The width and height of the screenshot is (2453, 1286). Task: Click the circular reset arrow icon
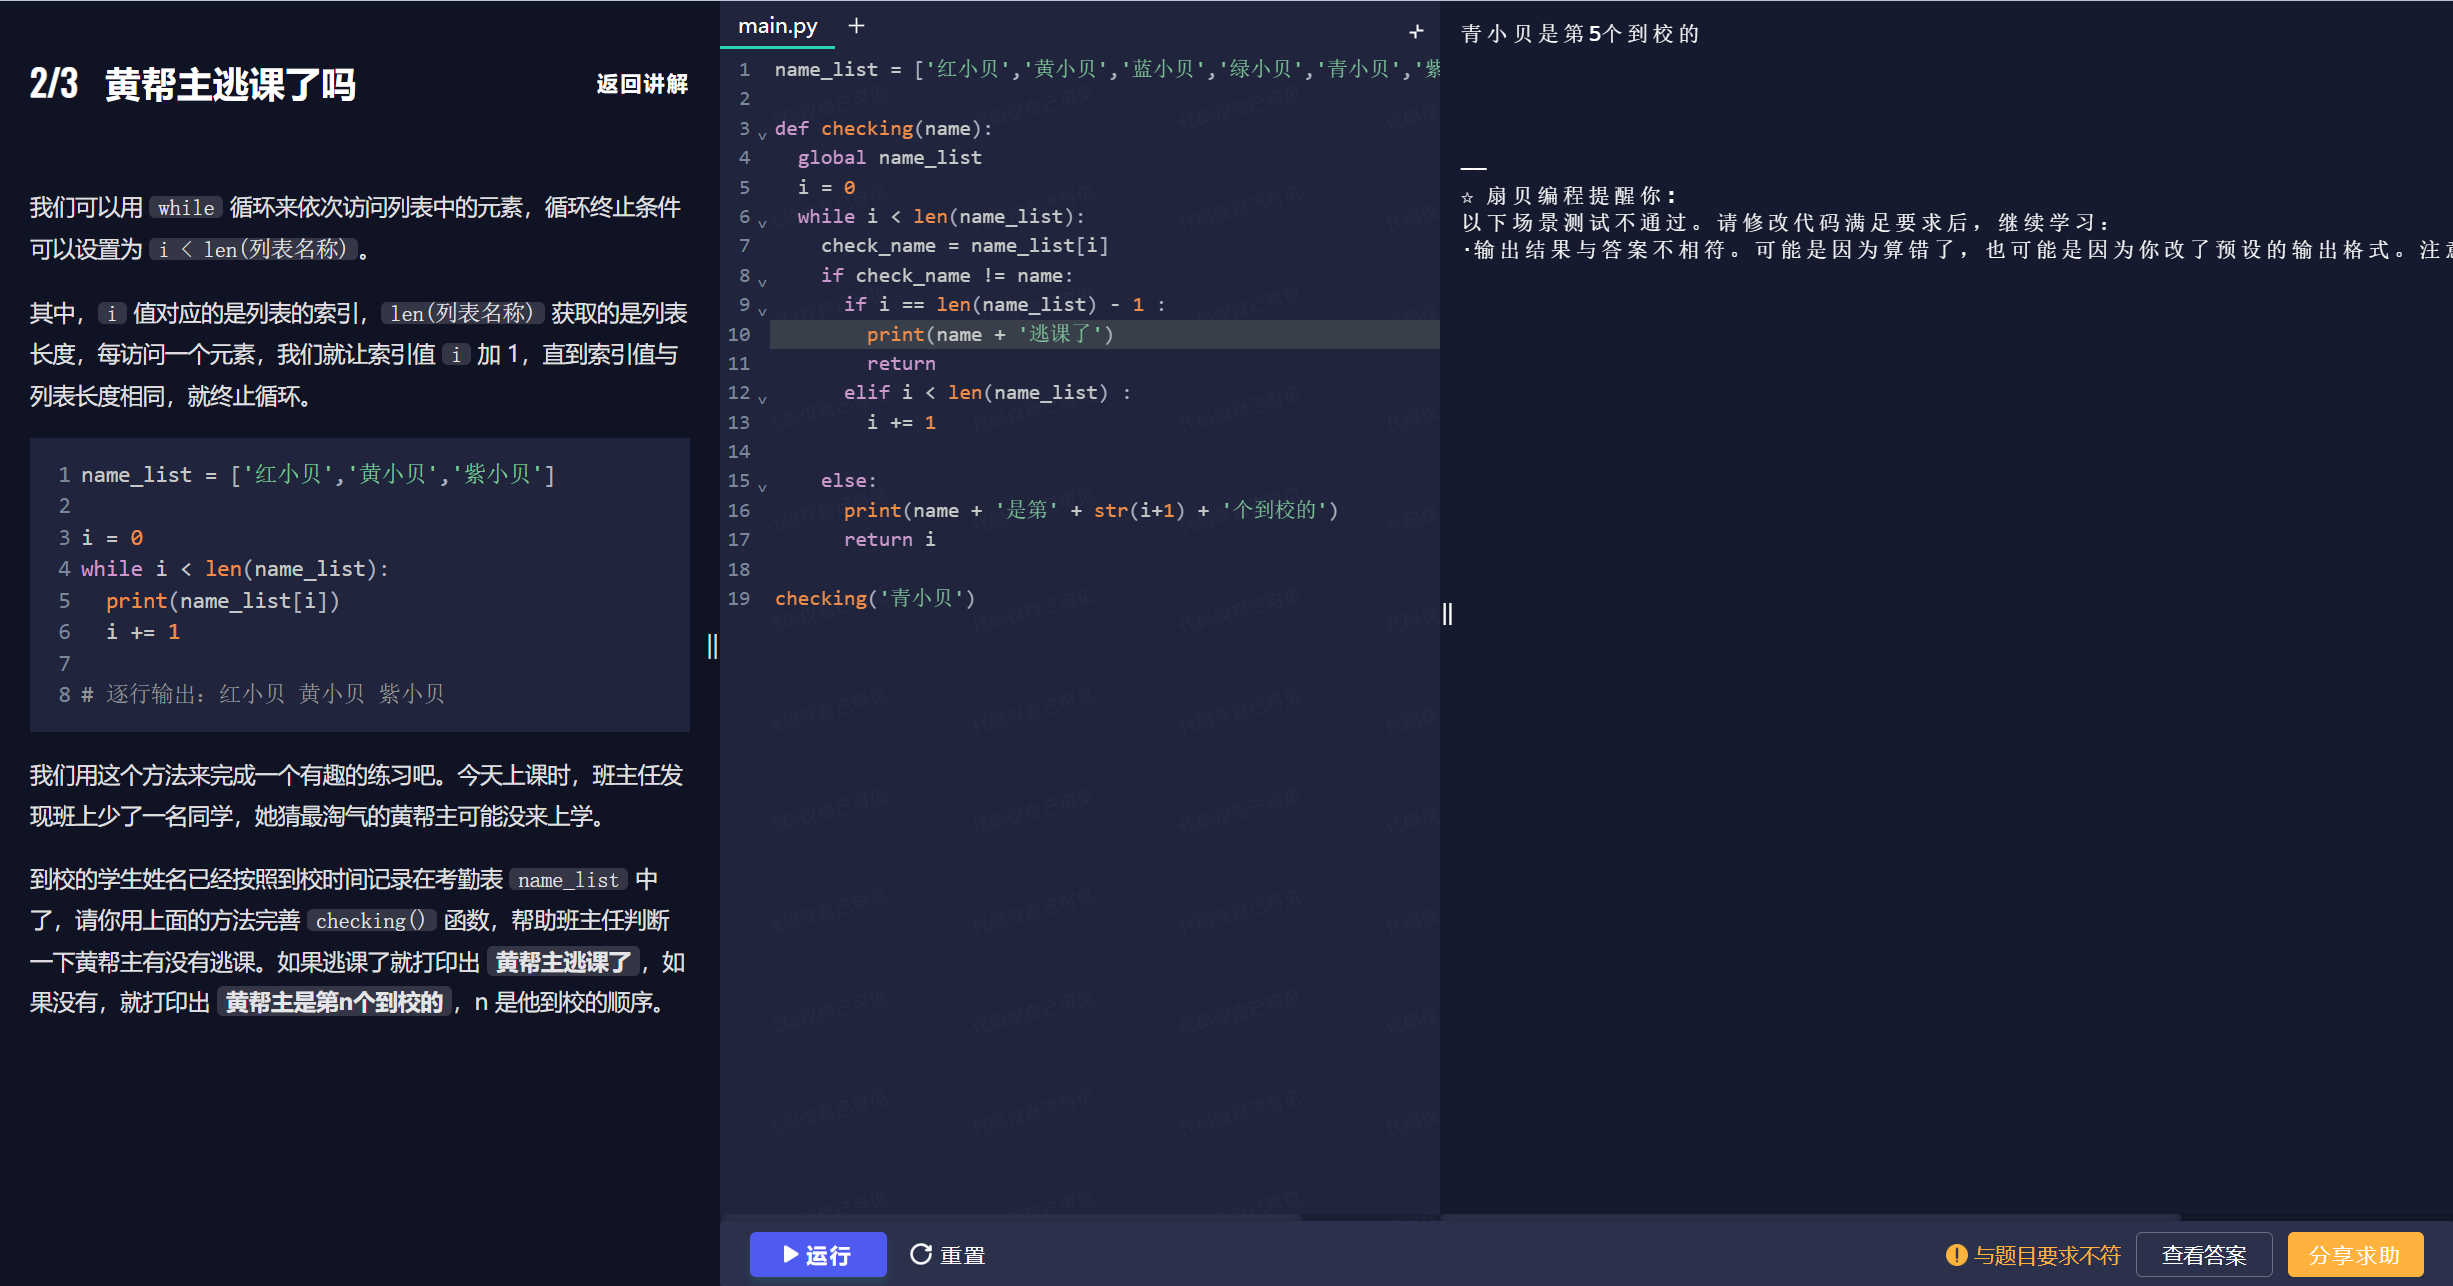(920, 1254)
